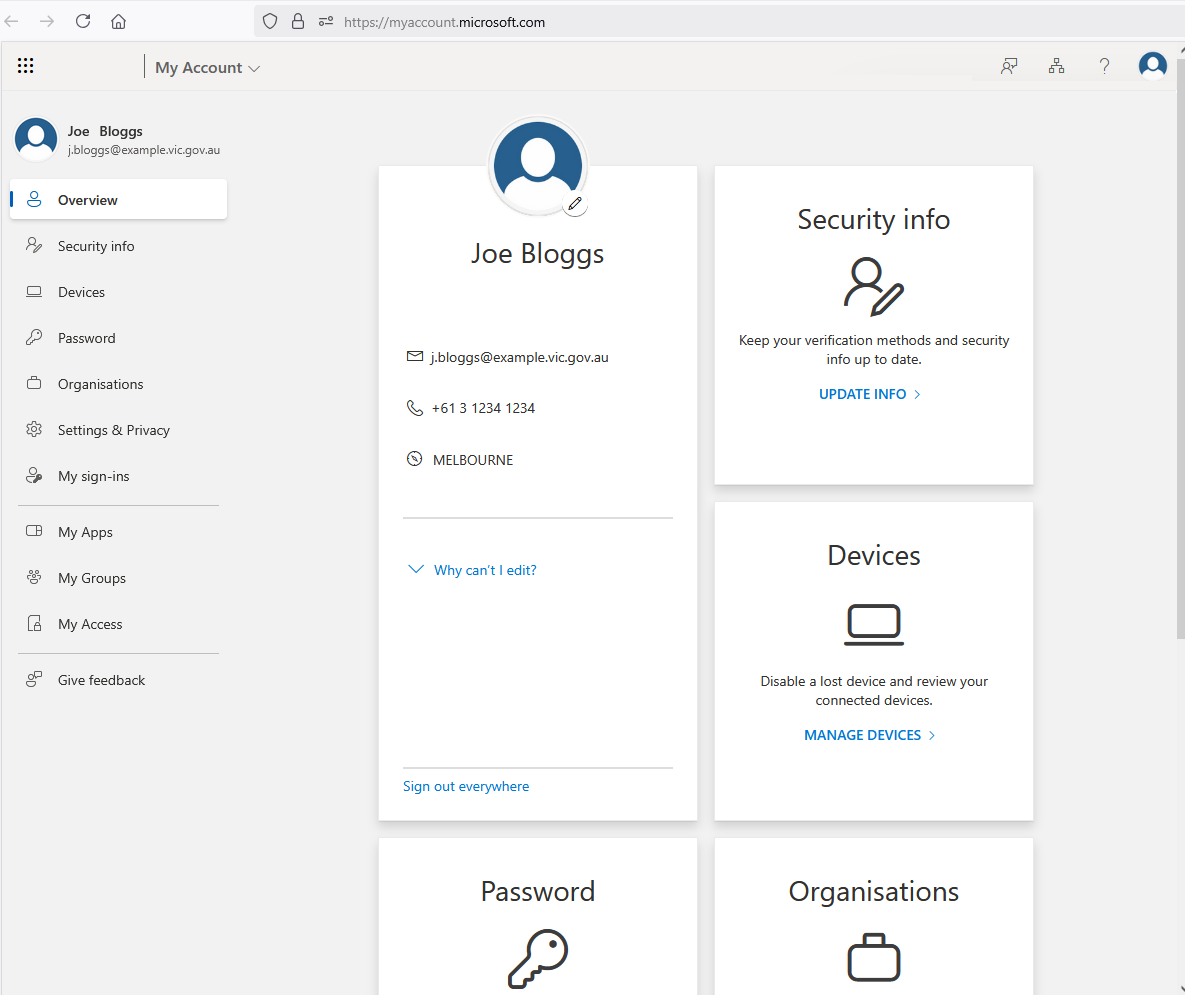Expand the My Account dropdown
This screenshot has width=1185, height=995.
click(x=207, y=67)
